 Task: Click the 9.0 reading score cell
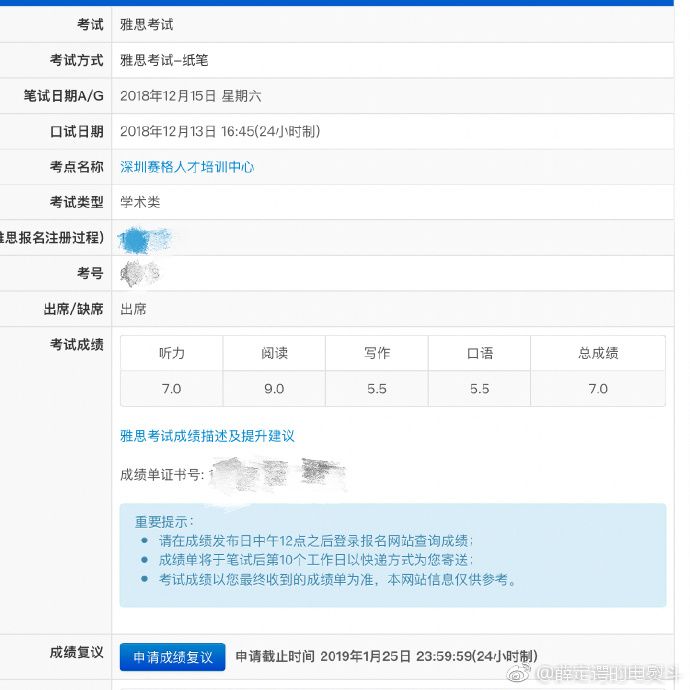(x=274, y=389)
